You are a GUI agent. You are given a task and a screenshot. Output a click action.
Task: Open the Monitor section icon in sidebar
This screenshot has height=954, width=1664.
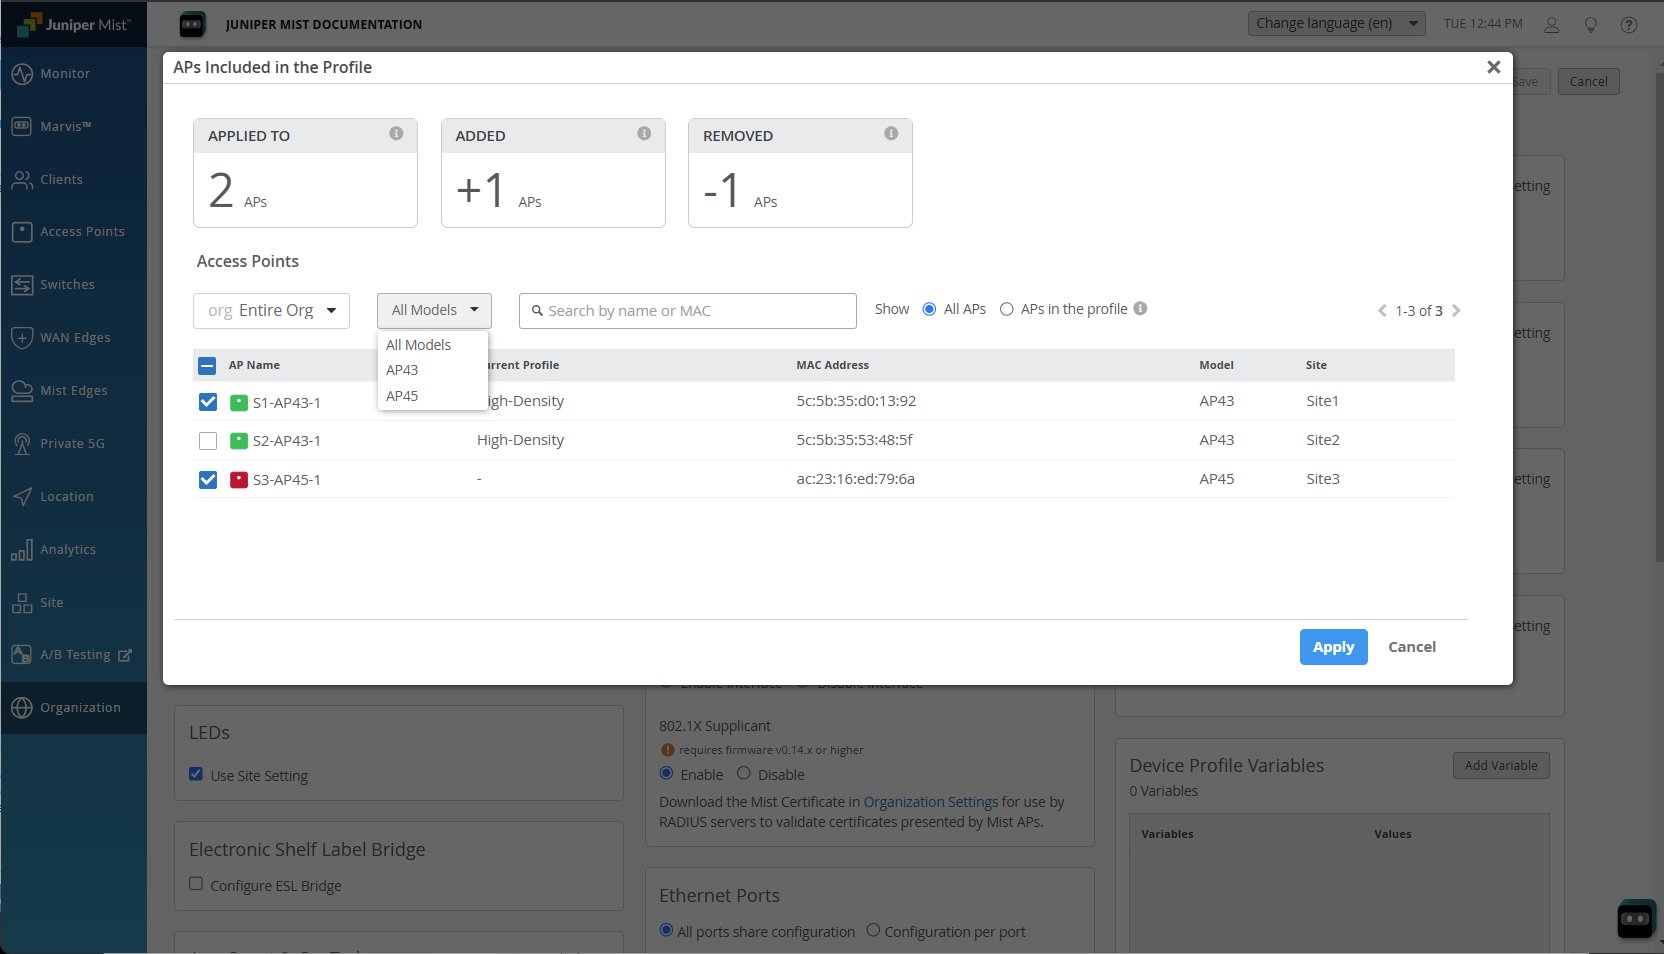(22, 74)
